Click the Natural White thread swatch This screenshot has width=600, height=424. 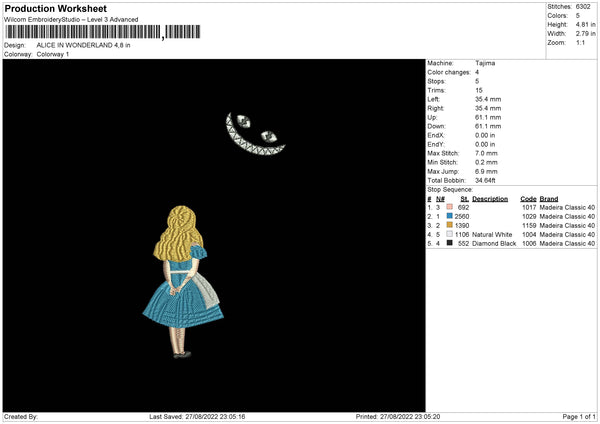[x=449, y=234]
